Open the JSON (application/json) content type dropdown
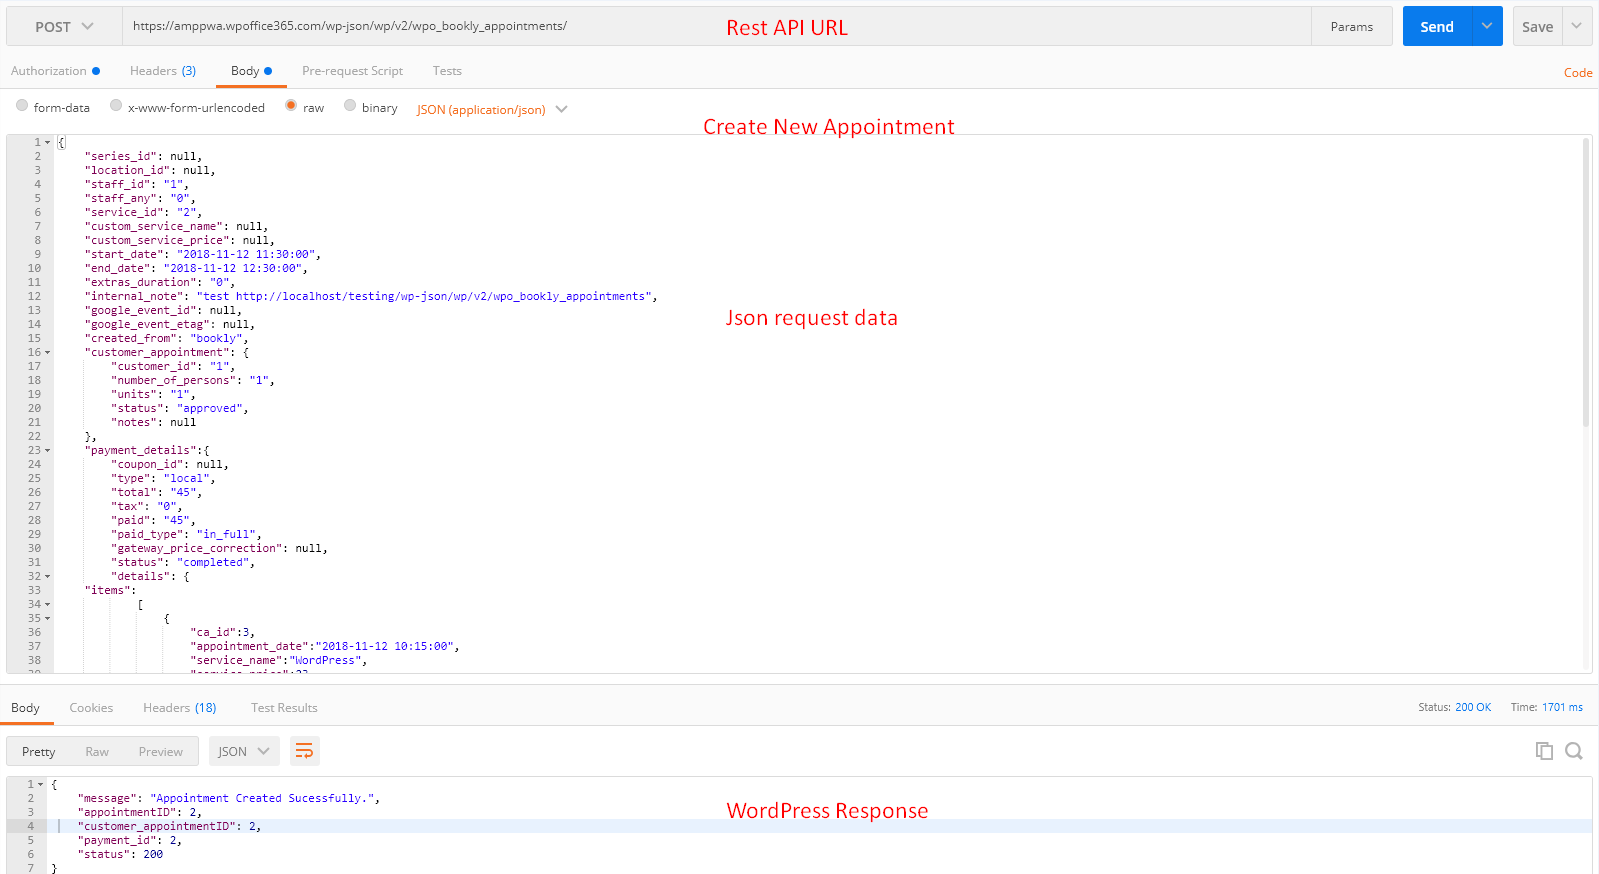Viewport: 1599px width, 874px height. click(x=492, y=109)
